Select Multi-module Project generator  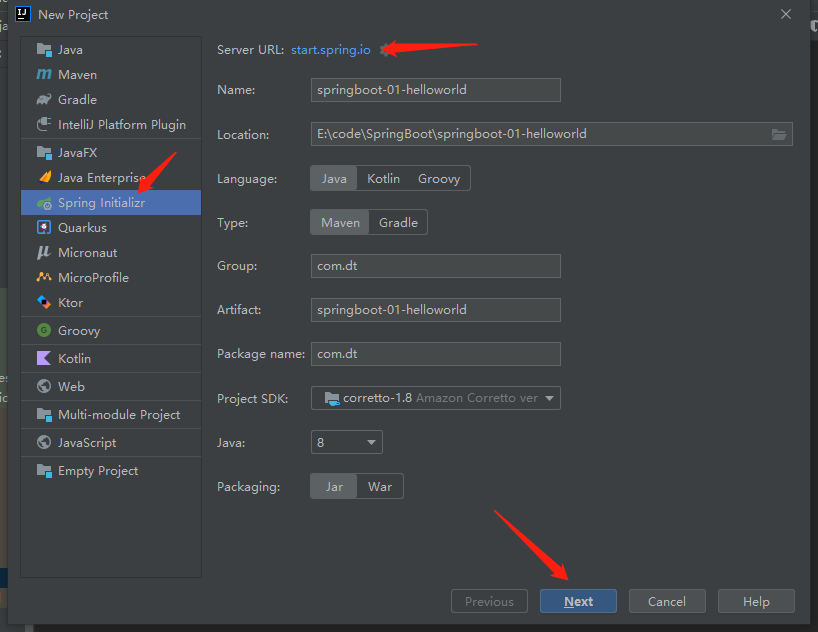click(x=111, y=415)
